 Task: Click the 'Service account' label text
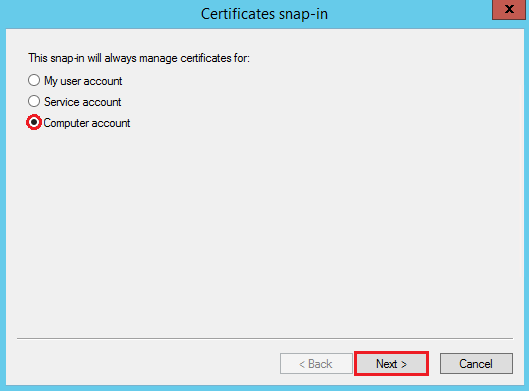(83, 102)
